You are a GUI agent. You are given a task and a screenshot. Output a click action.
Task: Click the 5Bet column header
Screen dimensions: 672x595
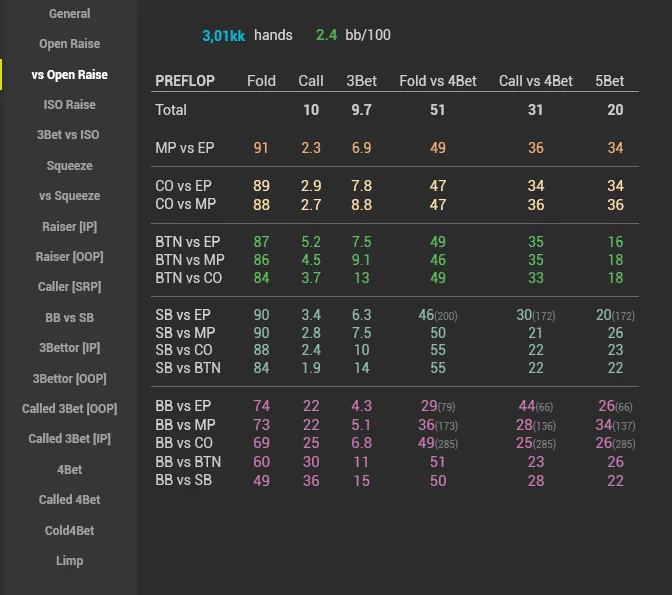pos(609,81)
